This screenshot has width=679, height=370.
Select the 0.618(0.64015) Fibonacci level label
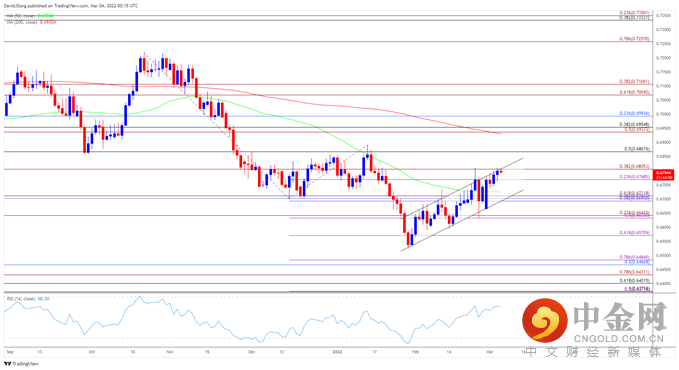[634, 280]
